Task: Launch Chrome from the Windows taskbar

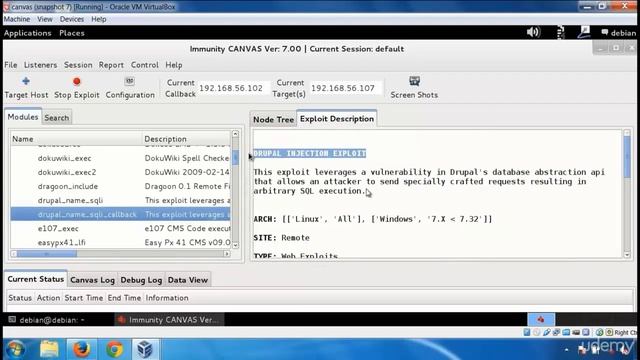Action: click(x=114, y=349)
